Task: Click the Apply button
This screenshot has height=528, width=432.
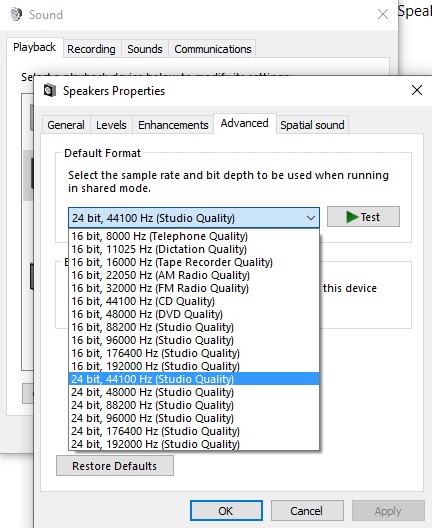Action: tap(388, 510)
